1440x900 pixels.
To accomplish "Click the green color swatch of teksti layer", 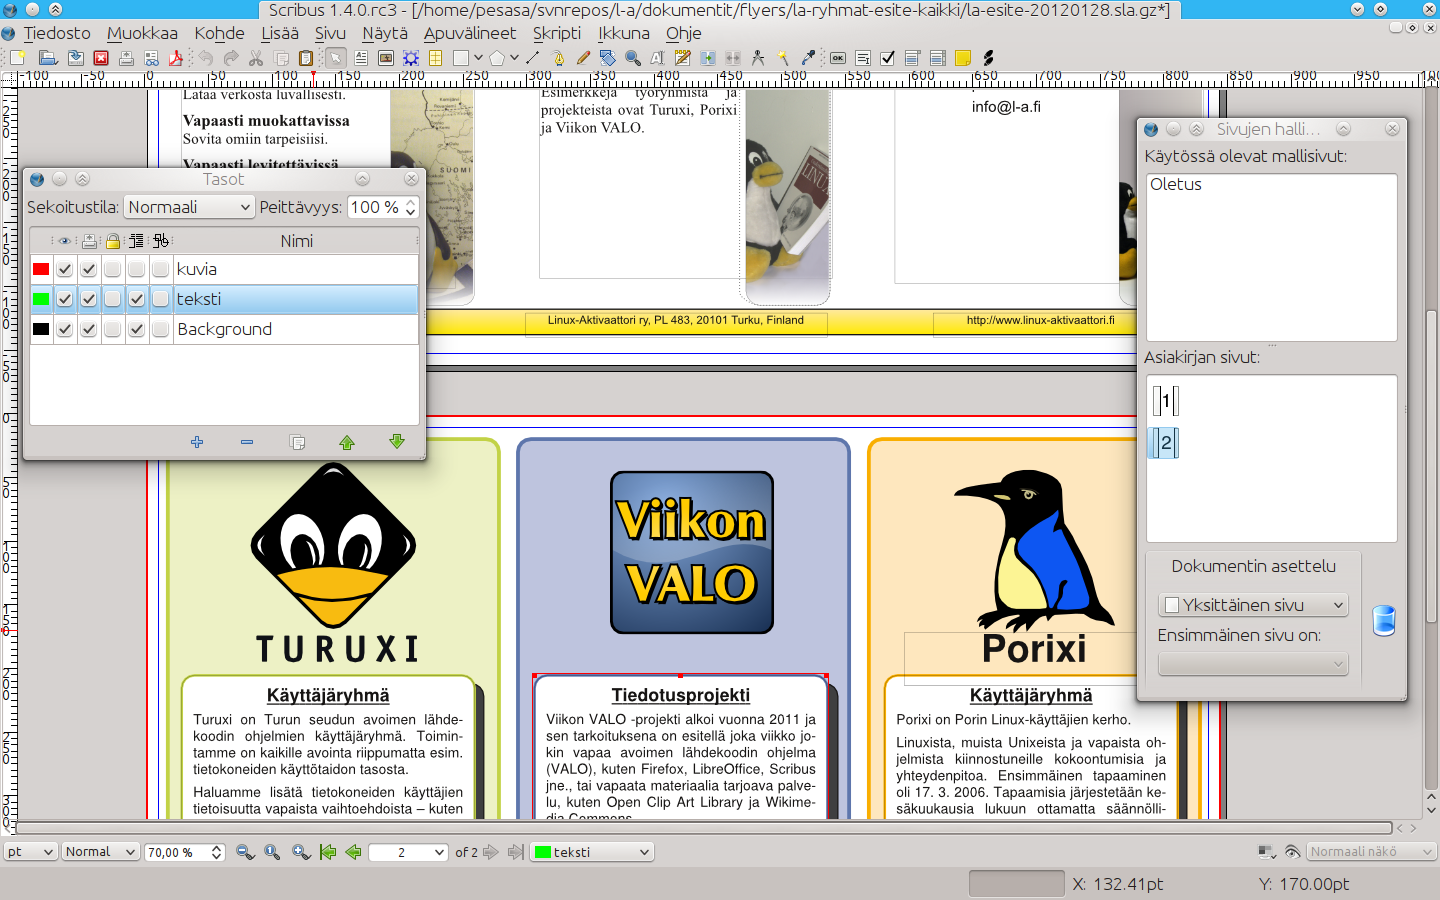I will click(x=41, y=299).
